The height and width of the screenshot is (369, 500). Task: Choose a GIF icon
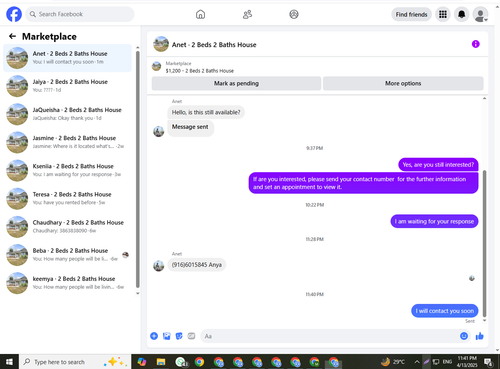click(191, 336)
